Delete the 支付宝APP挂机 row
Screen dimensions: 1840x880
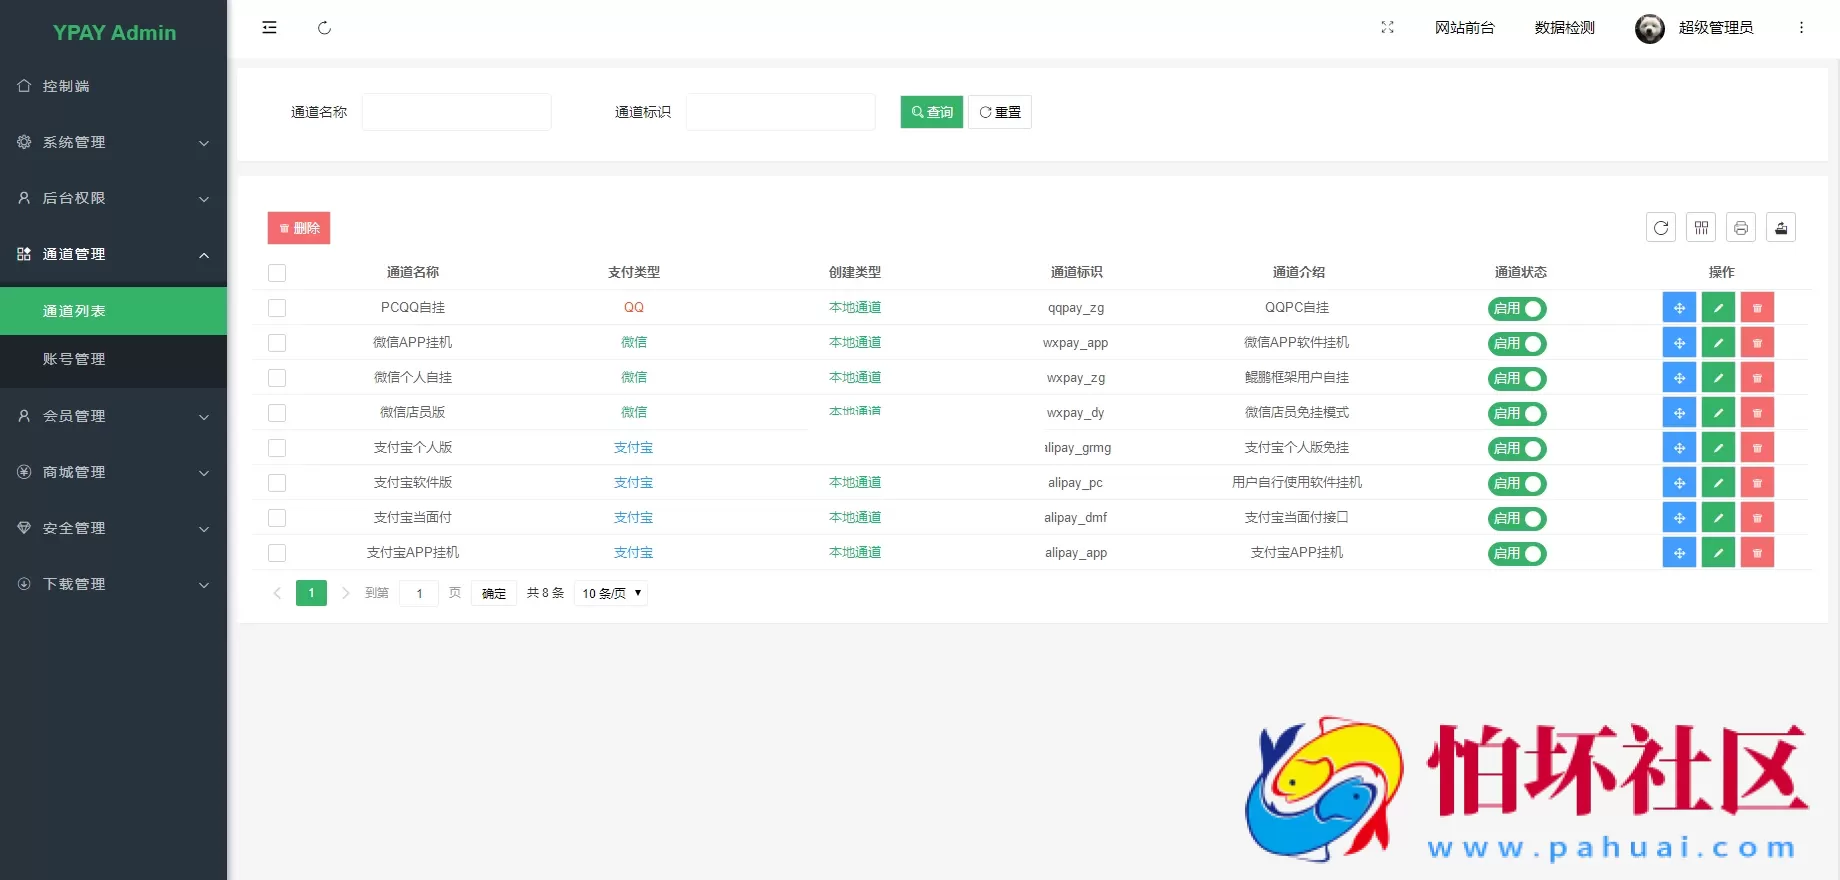1757,553
